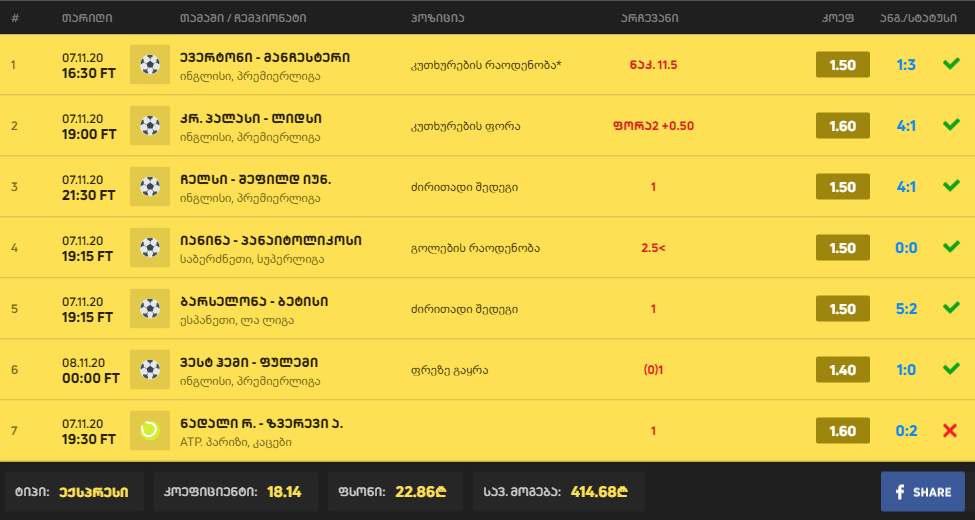This screenshot has height=520, width=975.
Task: Click the 1.50 odds box for ევერტონი - მანჩესტერი
Action: coord(843,65)
